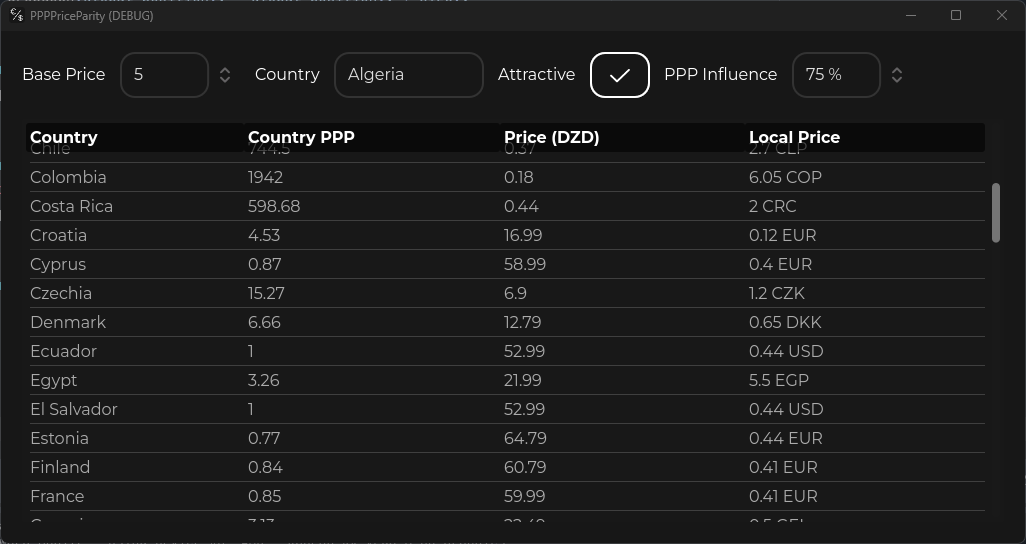
Task: Click the Local Price column header
Action: [x=794, y=137]
